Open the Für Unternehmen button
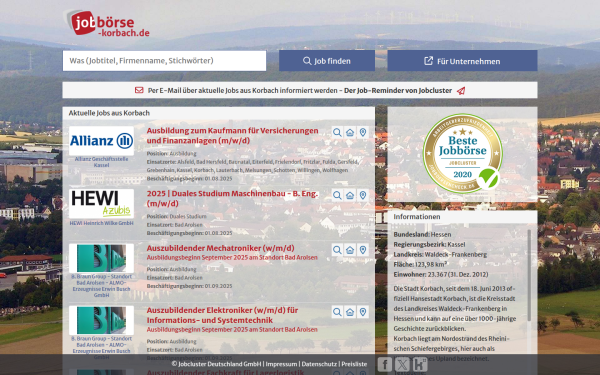 tap(462, 61)
